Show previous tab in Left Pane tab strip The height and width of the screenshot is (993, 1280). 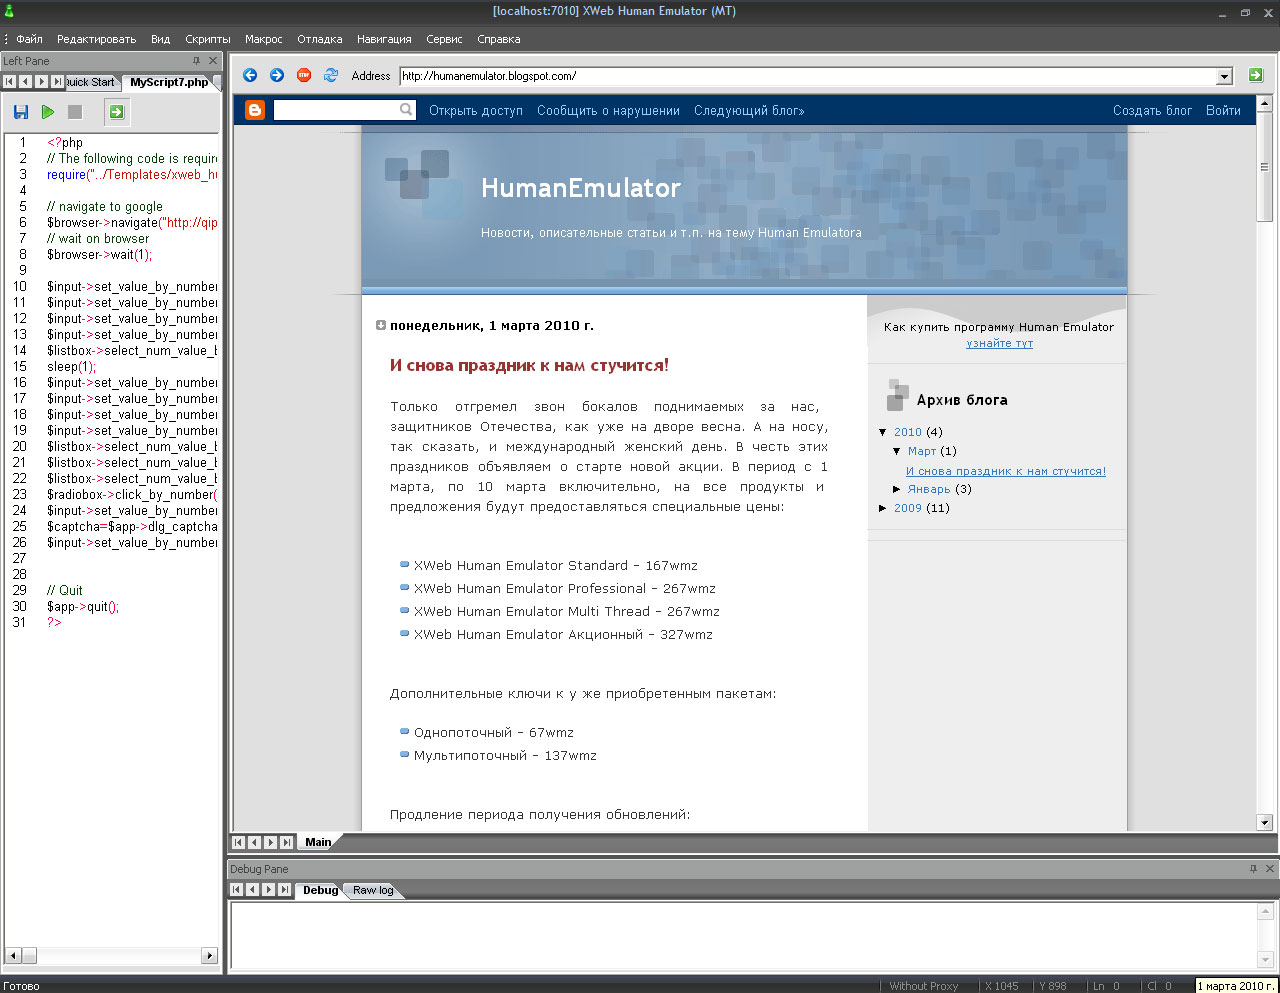26,82
